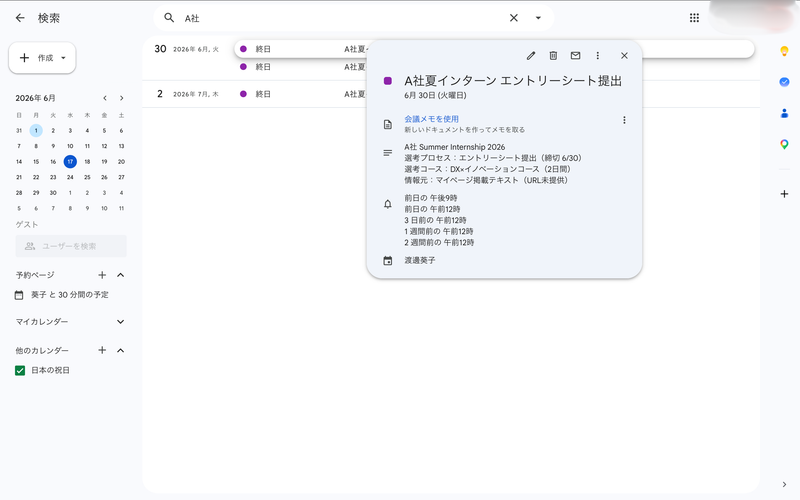Delete the event using trash icon
Screen dimensions: 800x500
(553, 56)
